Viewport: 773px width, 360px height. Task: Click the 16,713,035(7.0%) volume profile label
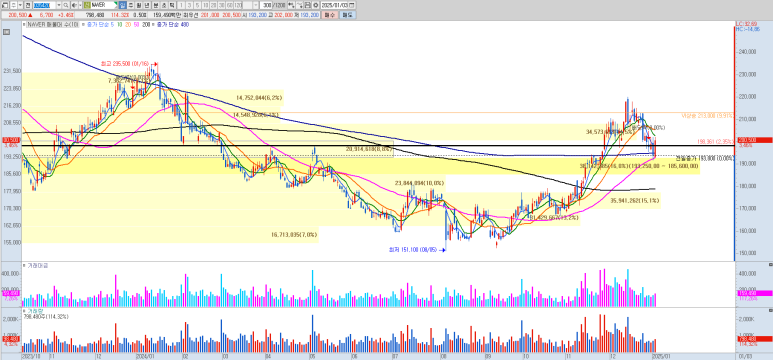click(x=294, y=235)
